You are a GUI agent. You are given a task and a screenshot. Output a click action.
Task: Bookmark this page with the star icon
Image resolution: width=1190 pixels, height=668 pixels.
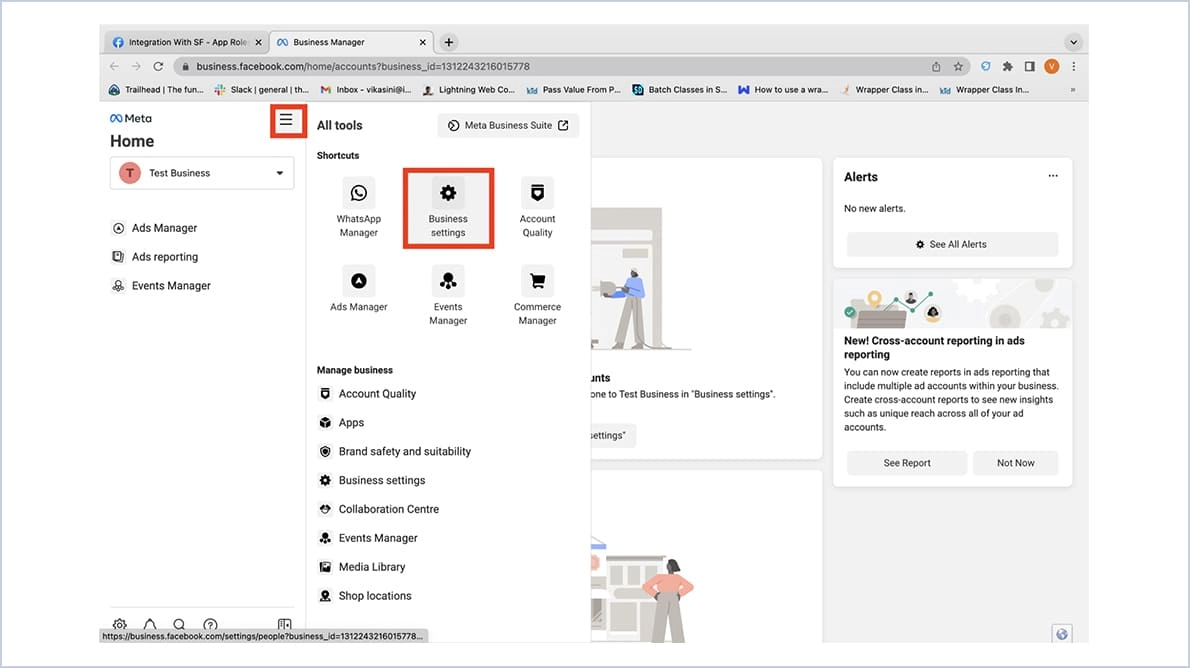959,67
